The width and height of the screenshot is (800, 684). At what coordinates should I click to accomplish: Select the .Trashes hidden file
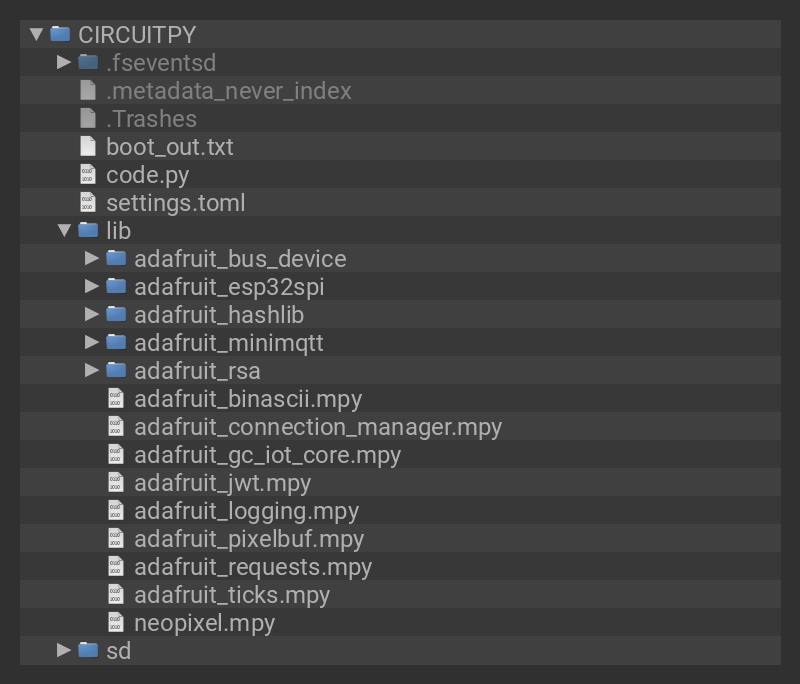coord(151,118)
